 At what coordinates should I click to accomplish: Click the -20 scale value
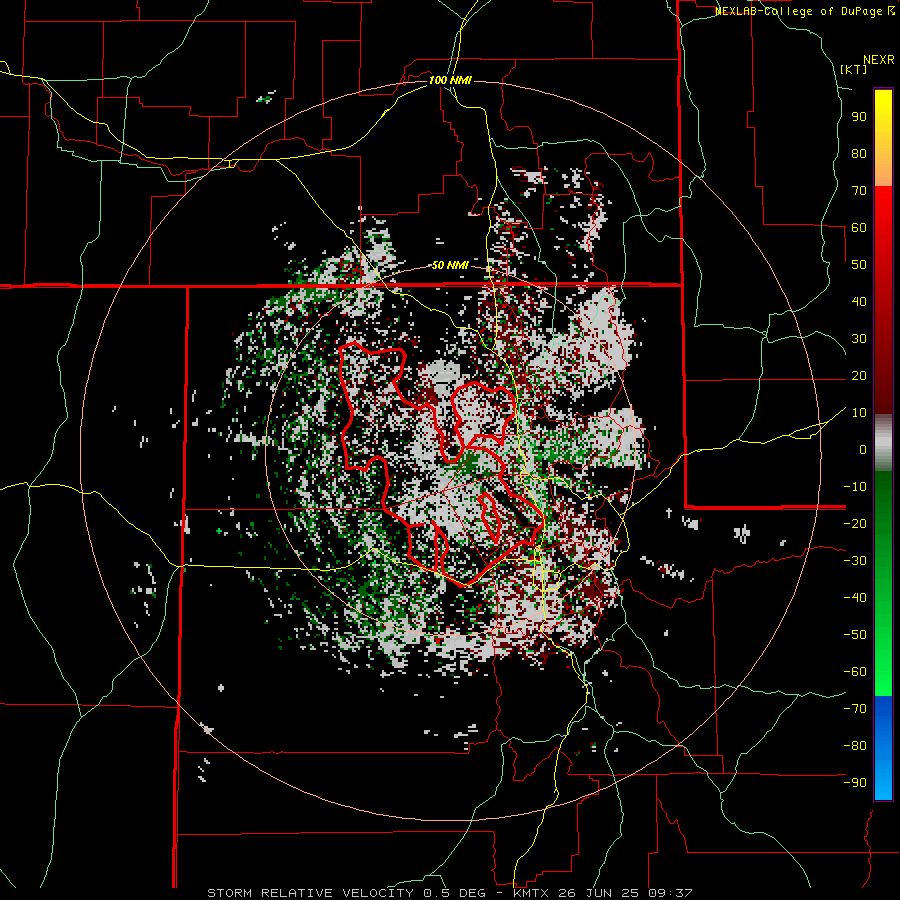[x=855, y=524]
